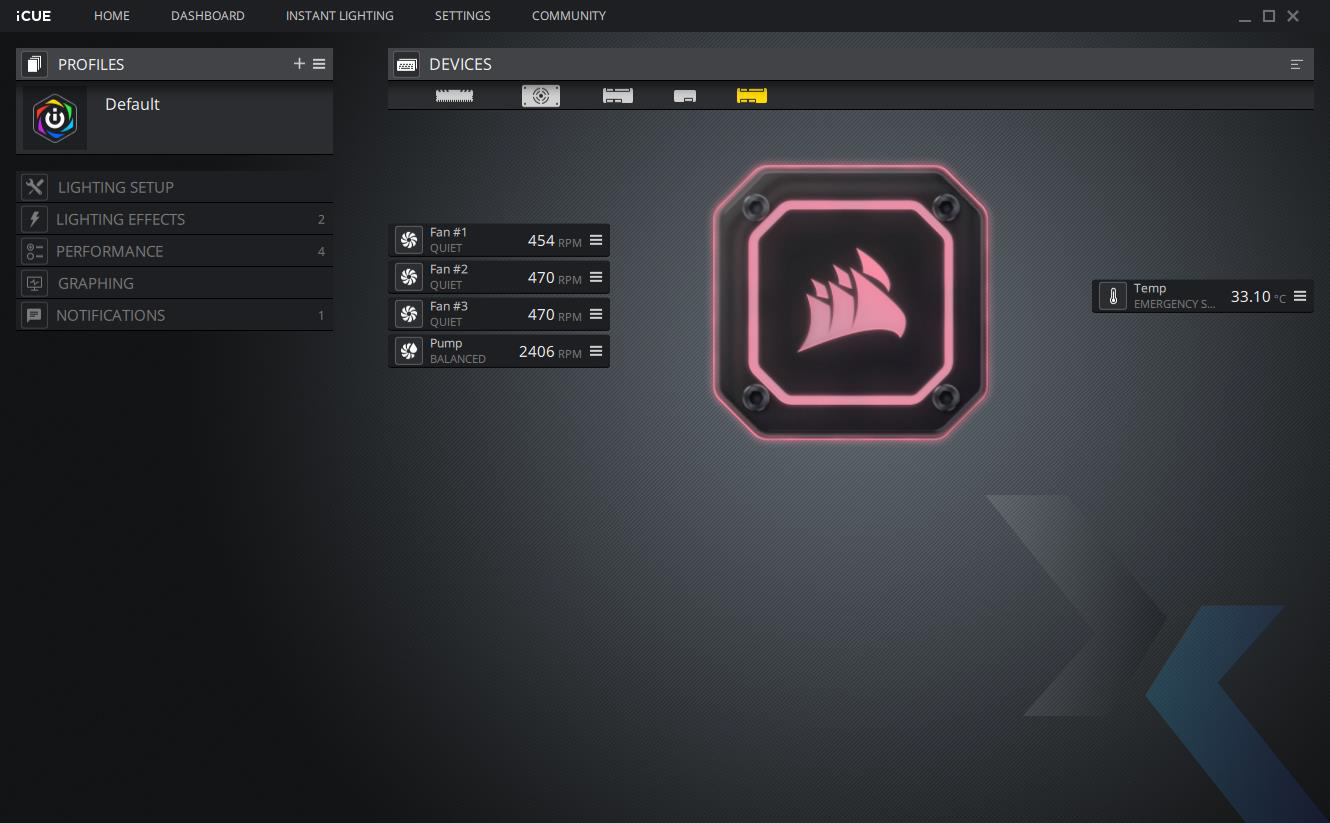Click the add profile plus icon
1330x823 pixels.
coord(299,64)
